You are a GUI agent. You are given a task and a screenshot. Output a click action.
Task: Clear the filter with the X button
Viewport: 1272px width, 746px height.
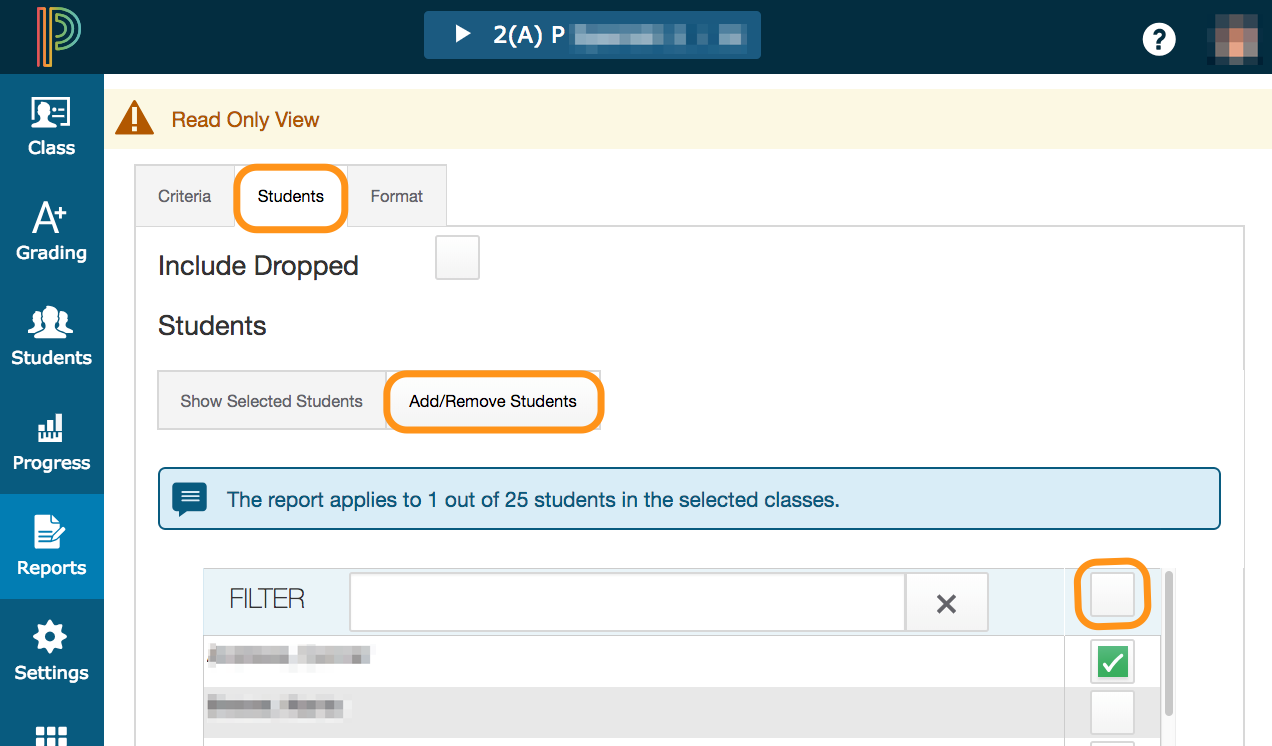(946, 603)
